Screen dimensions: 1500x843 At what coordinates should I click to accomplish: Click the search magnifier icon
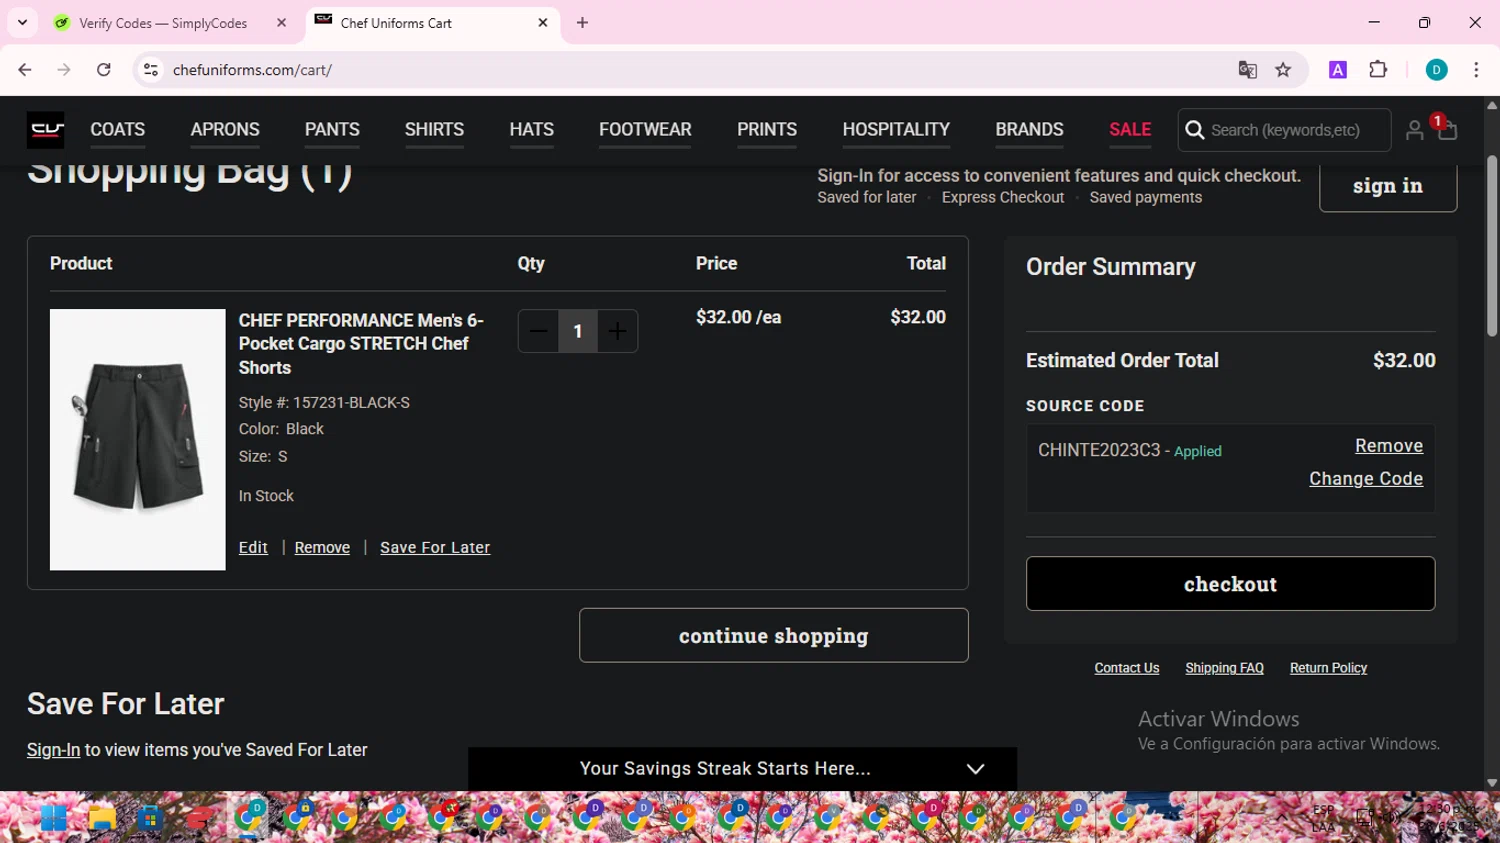[1194, 130]
